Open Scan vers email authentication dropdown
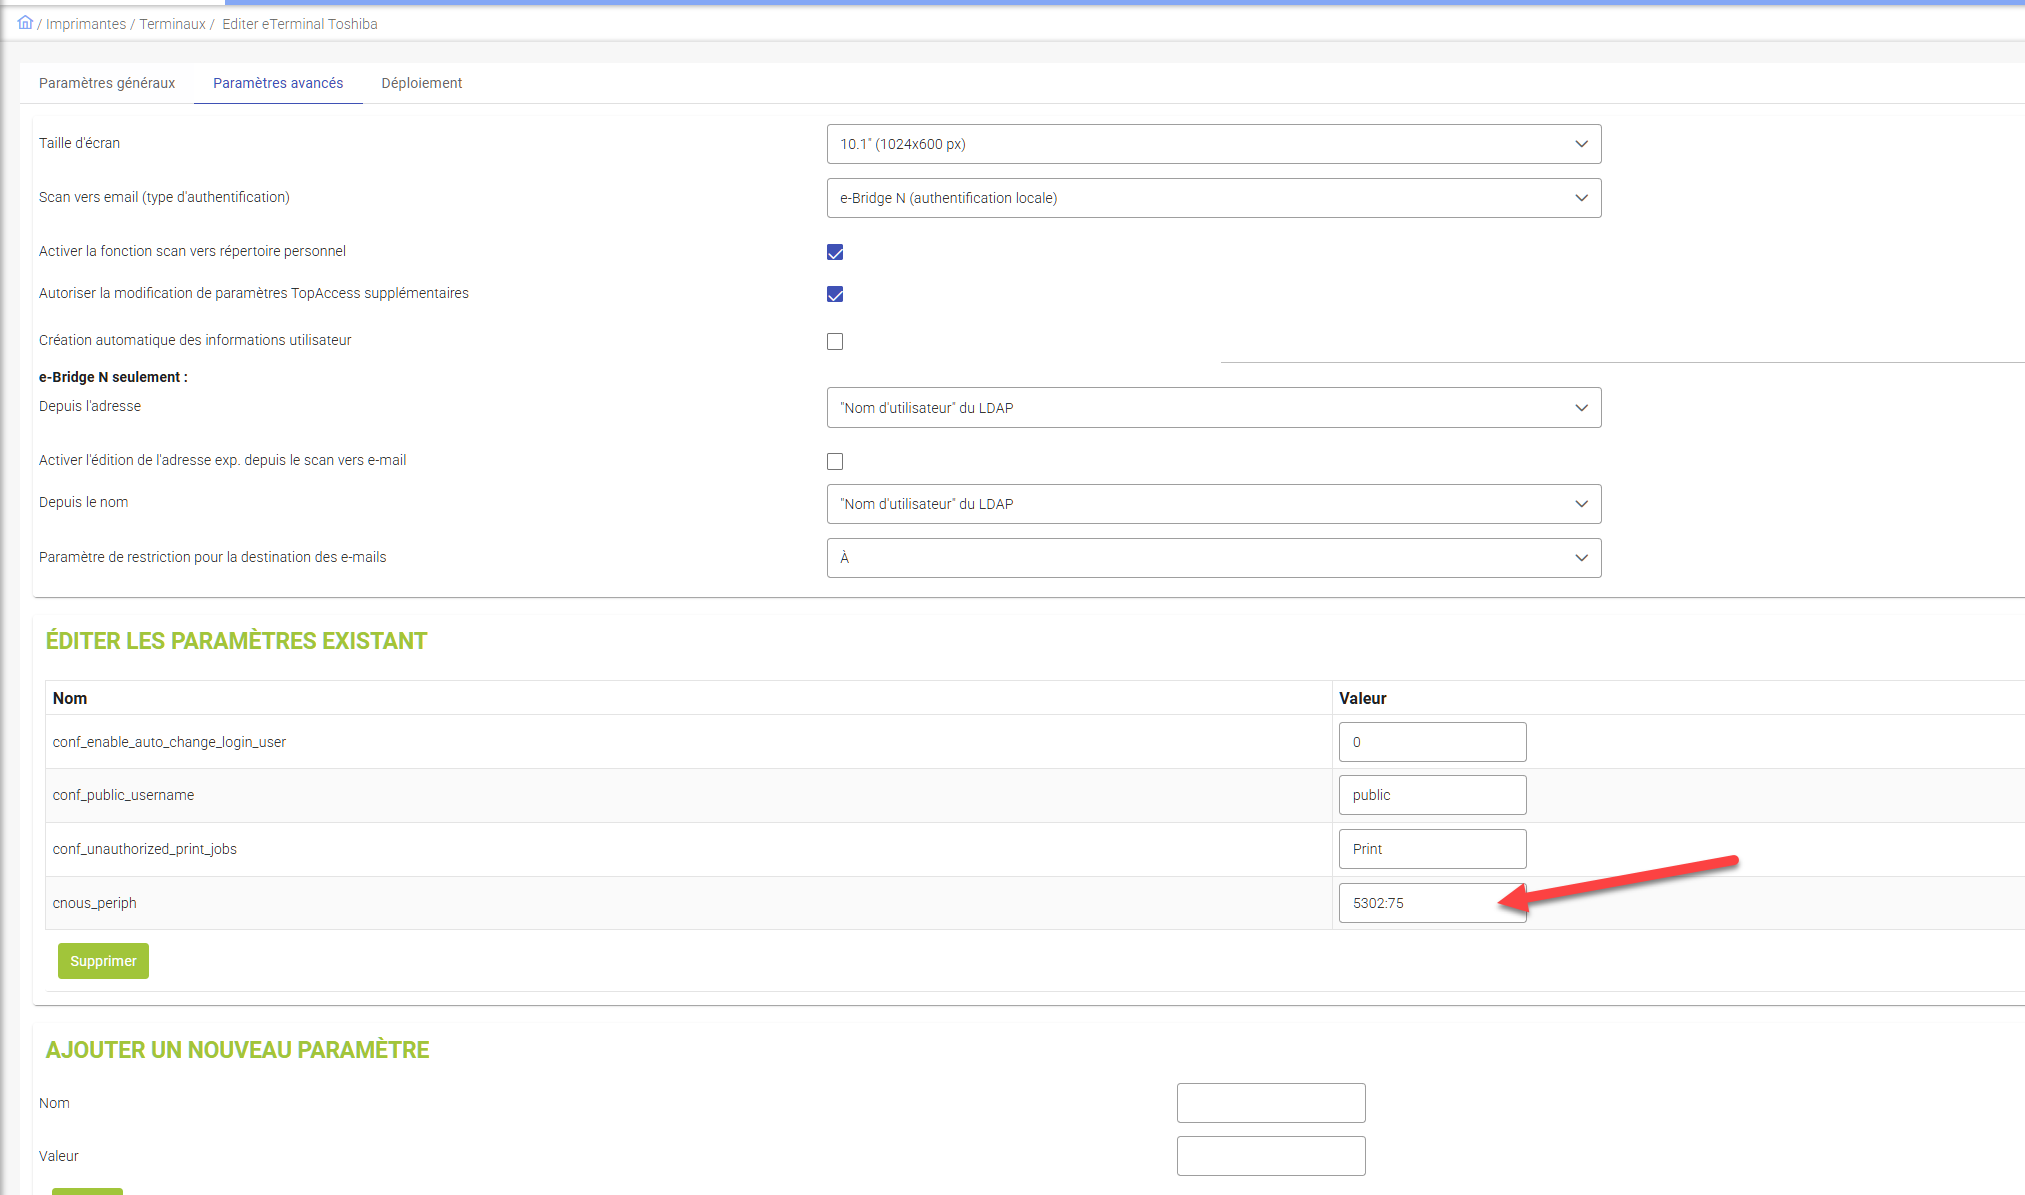This screenshot has height=1195, width=2025. coord(1213,198)
